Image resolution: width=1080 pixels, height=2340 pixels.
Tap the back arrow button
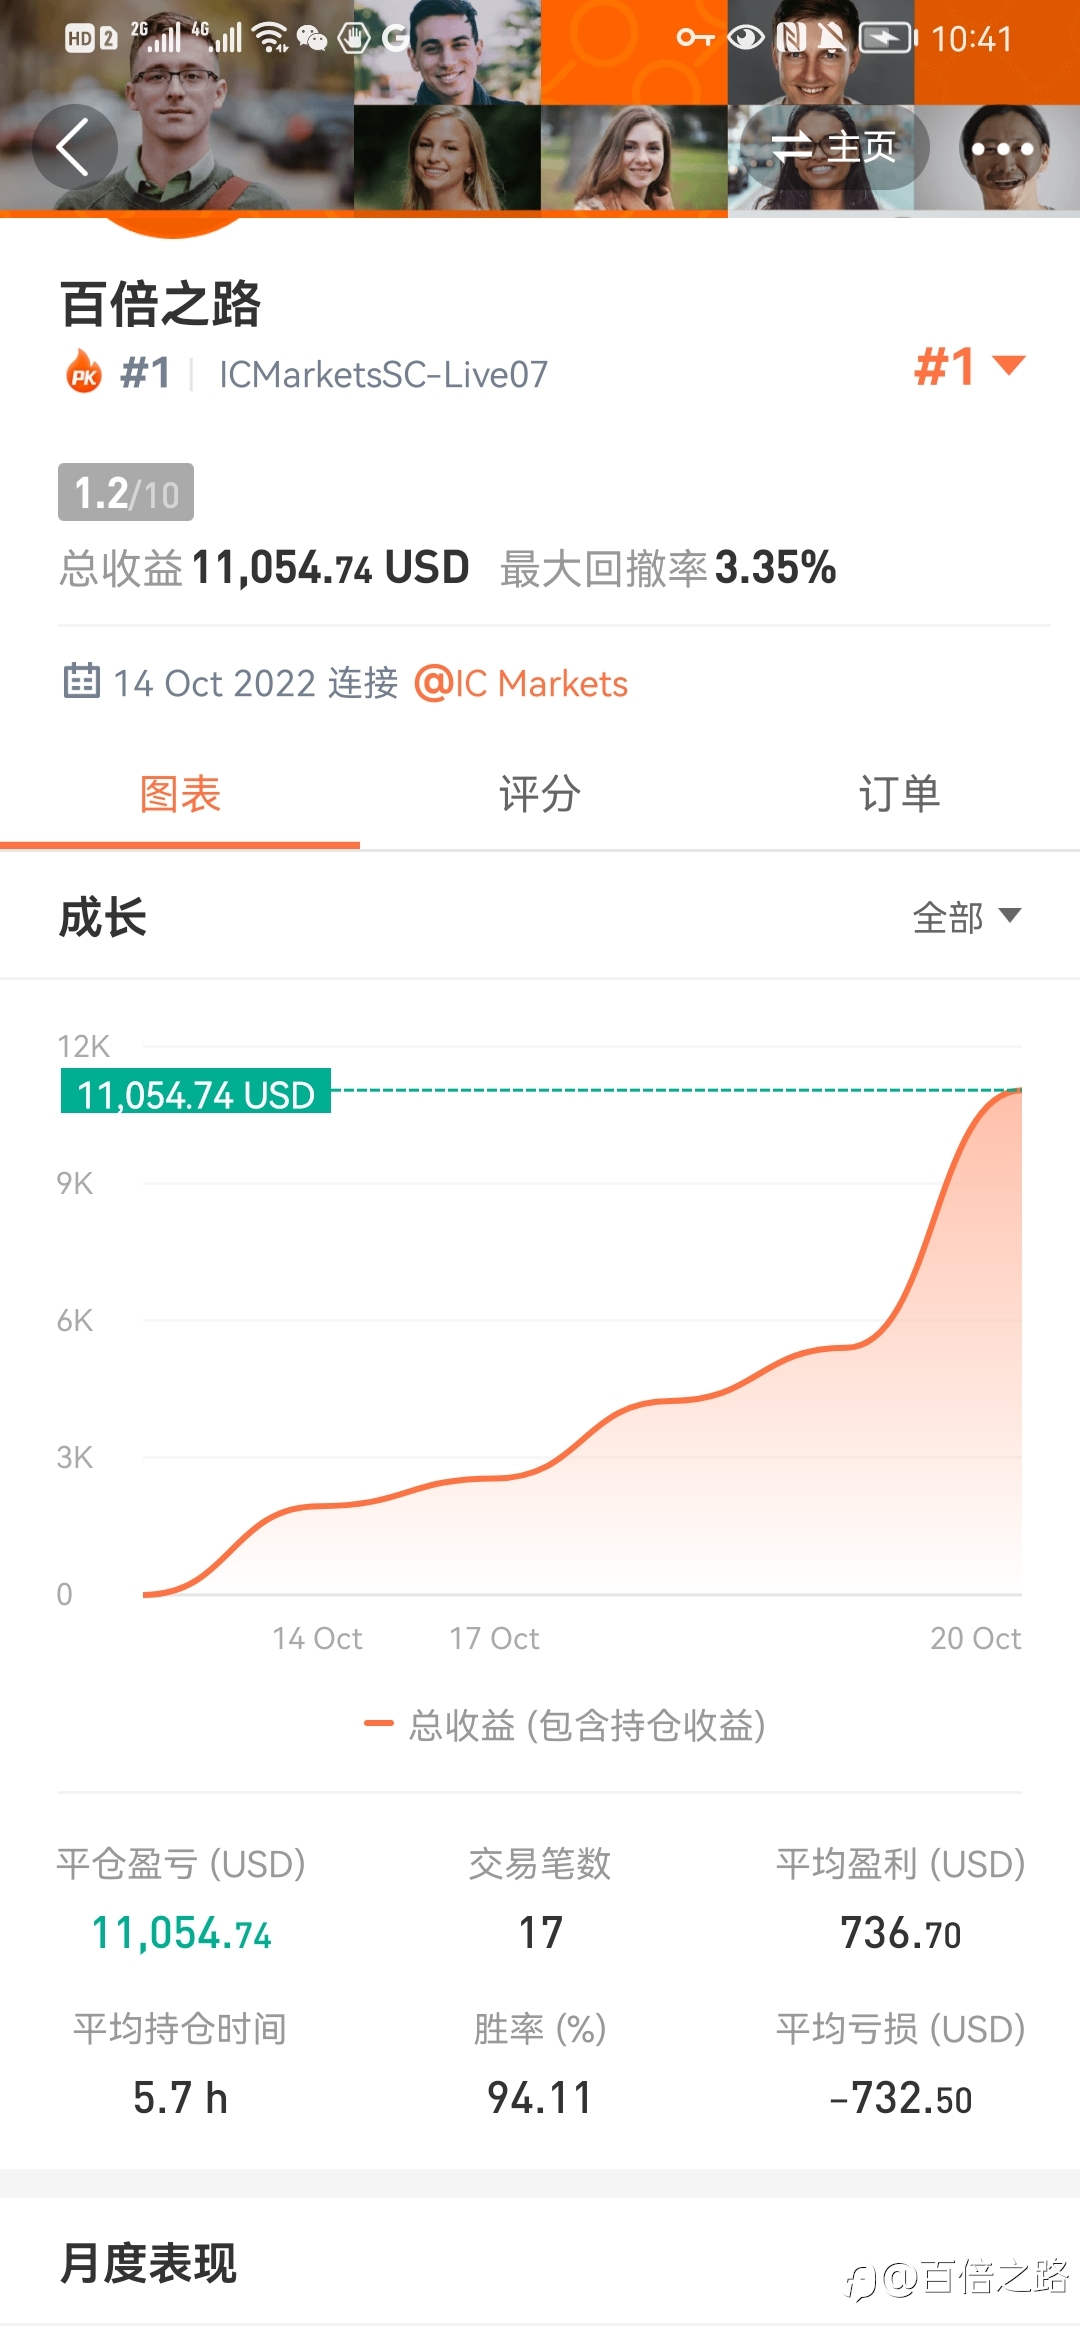click(75, 148)
